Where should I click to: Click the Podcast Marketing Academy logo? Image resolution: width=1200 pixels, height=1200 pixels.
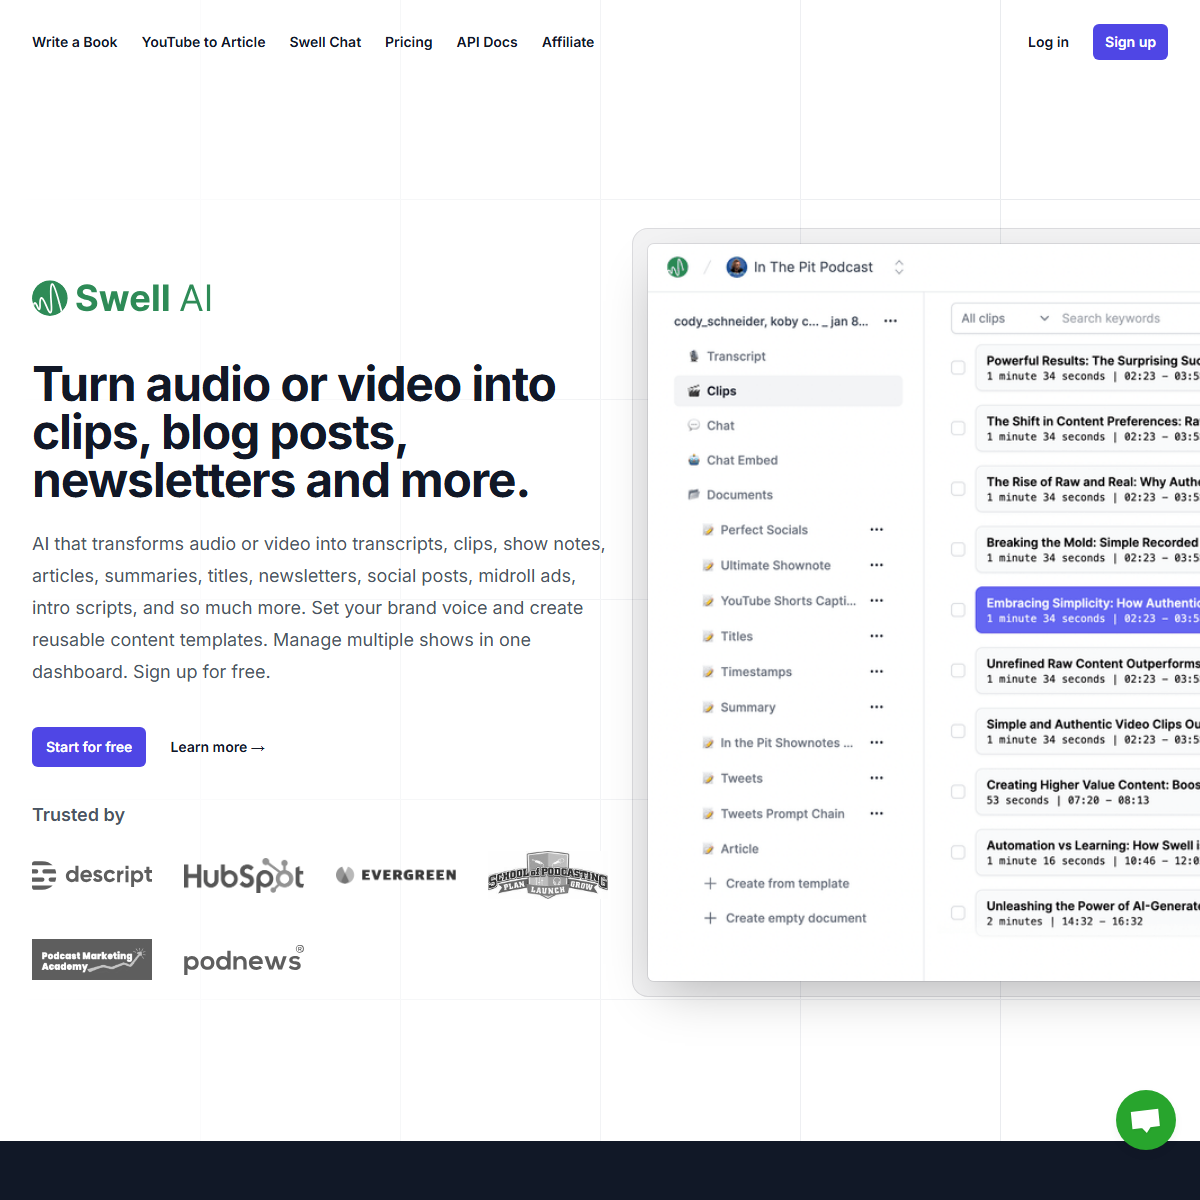[x=92, y=960]
